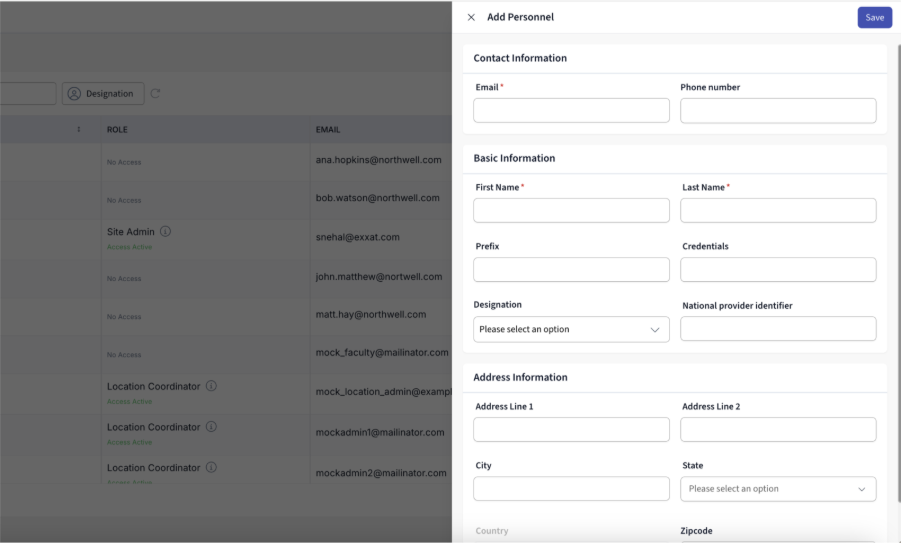This screenshot has width=901, height=543.
Task: Click the refresh icon beside Designation filter
Action: pos(155,94)
